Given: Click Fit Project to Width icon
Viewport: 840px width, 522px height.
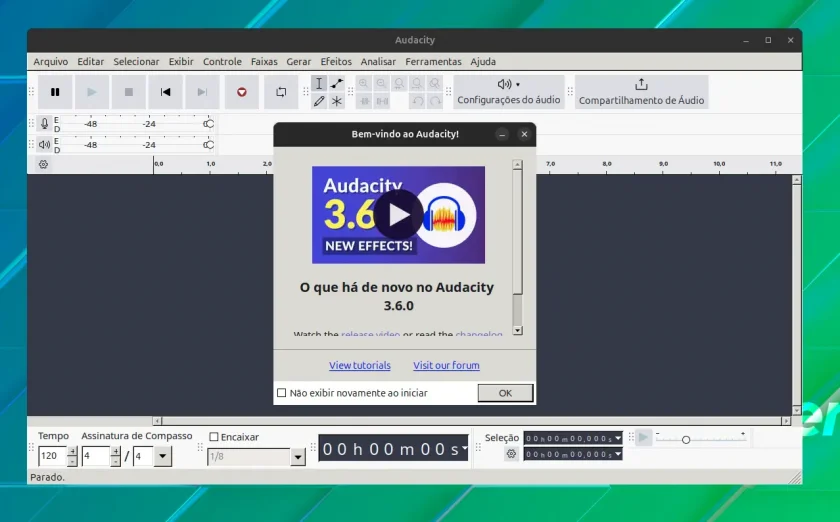Looking at the screenshot, I should pos(417,84).
